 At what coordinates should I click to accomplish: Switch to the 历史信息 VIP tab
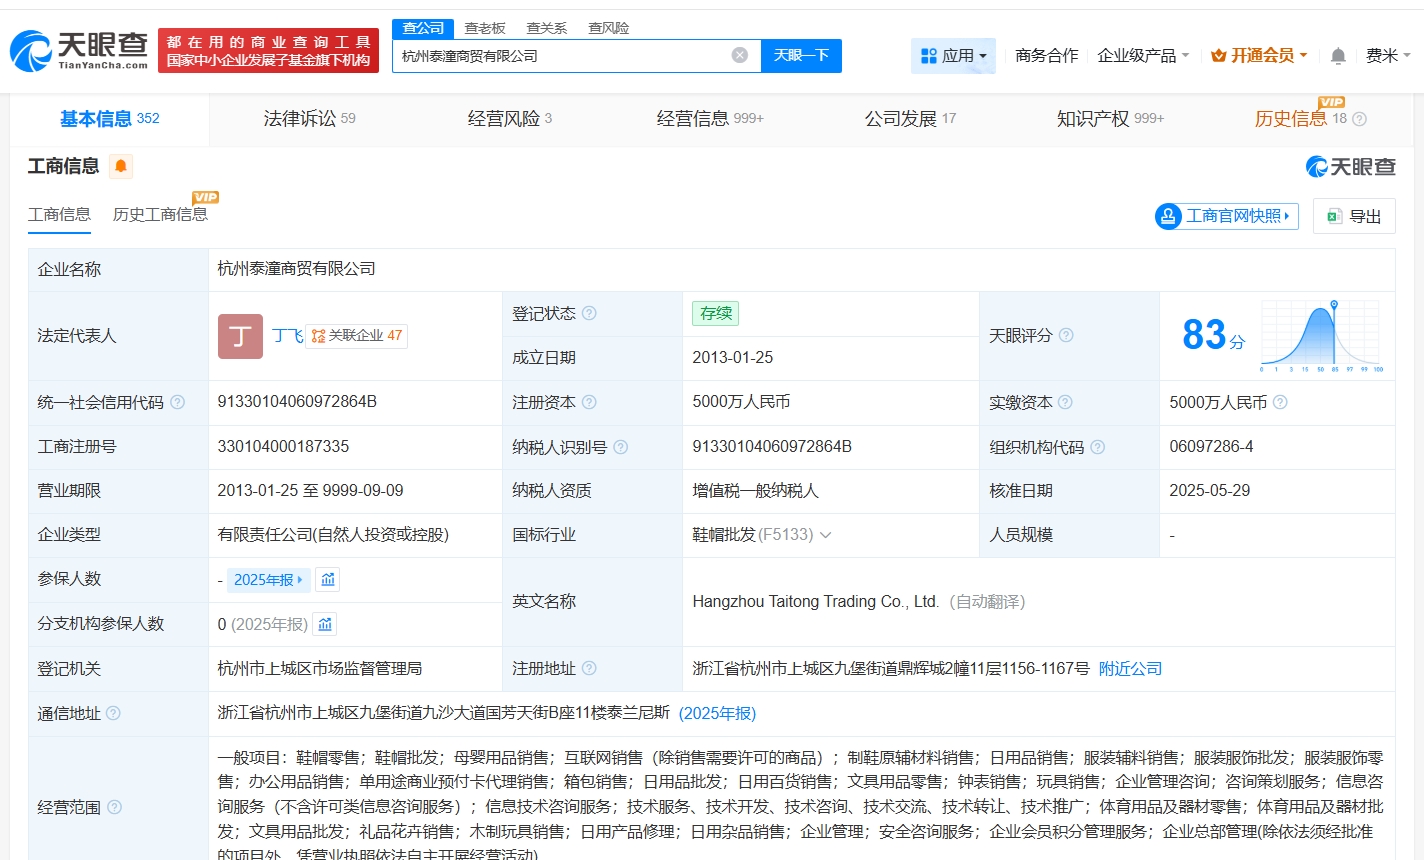coord(1301,119)
